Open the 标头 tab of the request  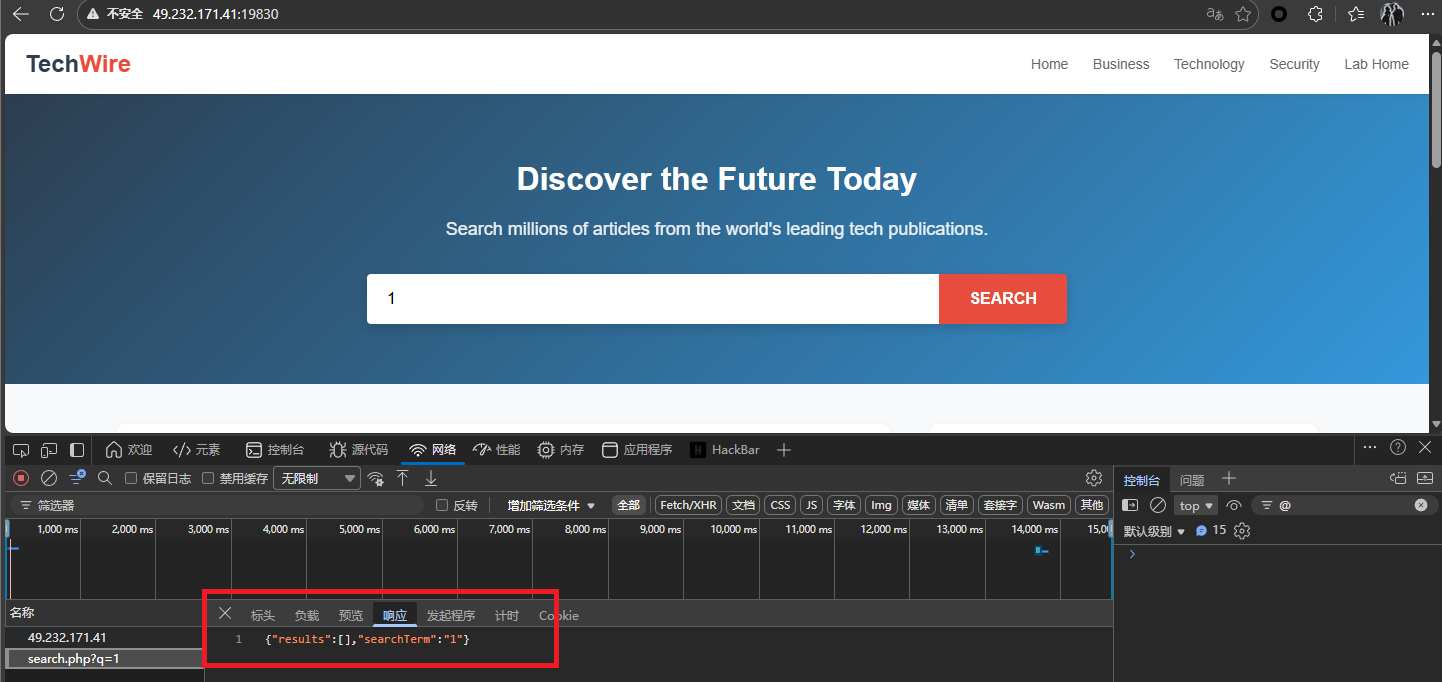point(262,615)
